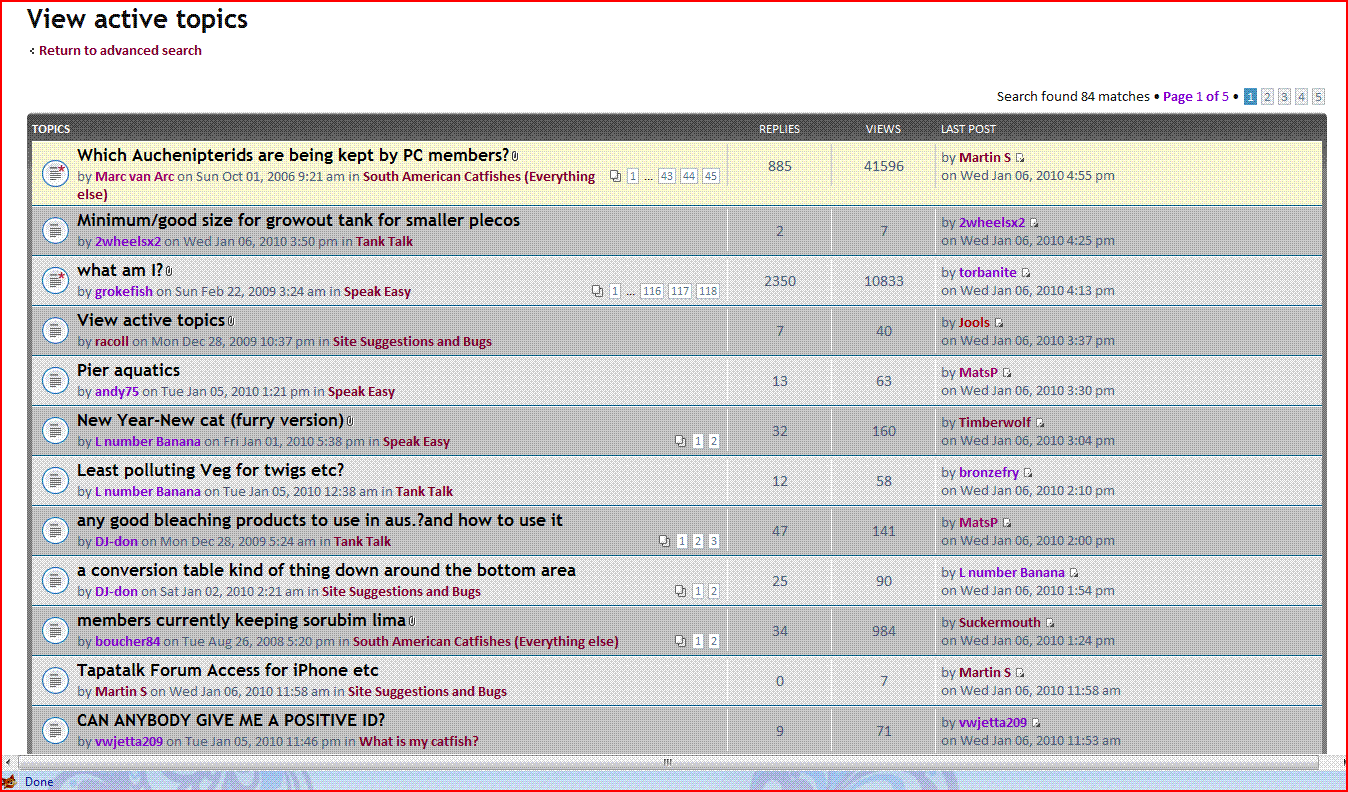Go to page 2 of search results
Image resolution: width=1348 pixels, height=792 pixels.
click(x=1267, y=97)
